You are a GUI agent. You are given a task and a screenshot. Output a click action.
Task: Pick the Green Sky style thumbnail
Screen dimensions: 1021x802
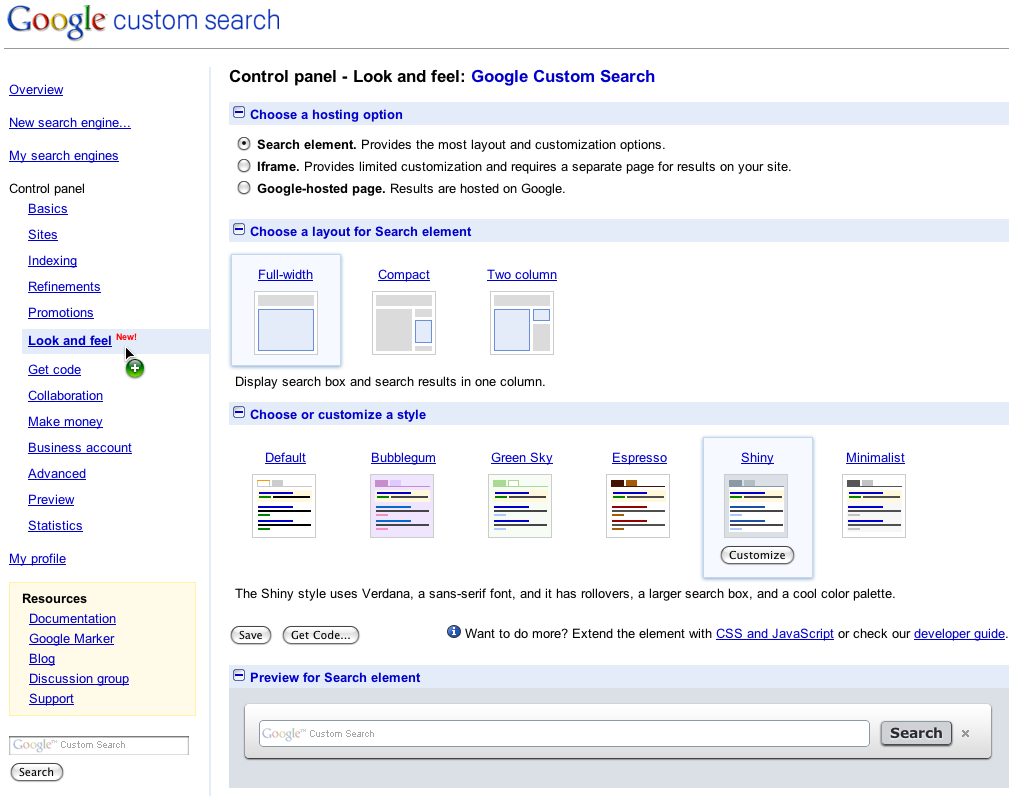[x=520, y=506]
